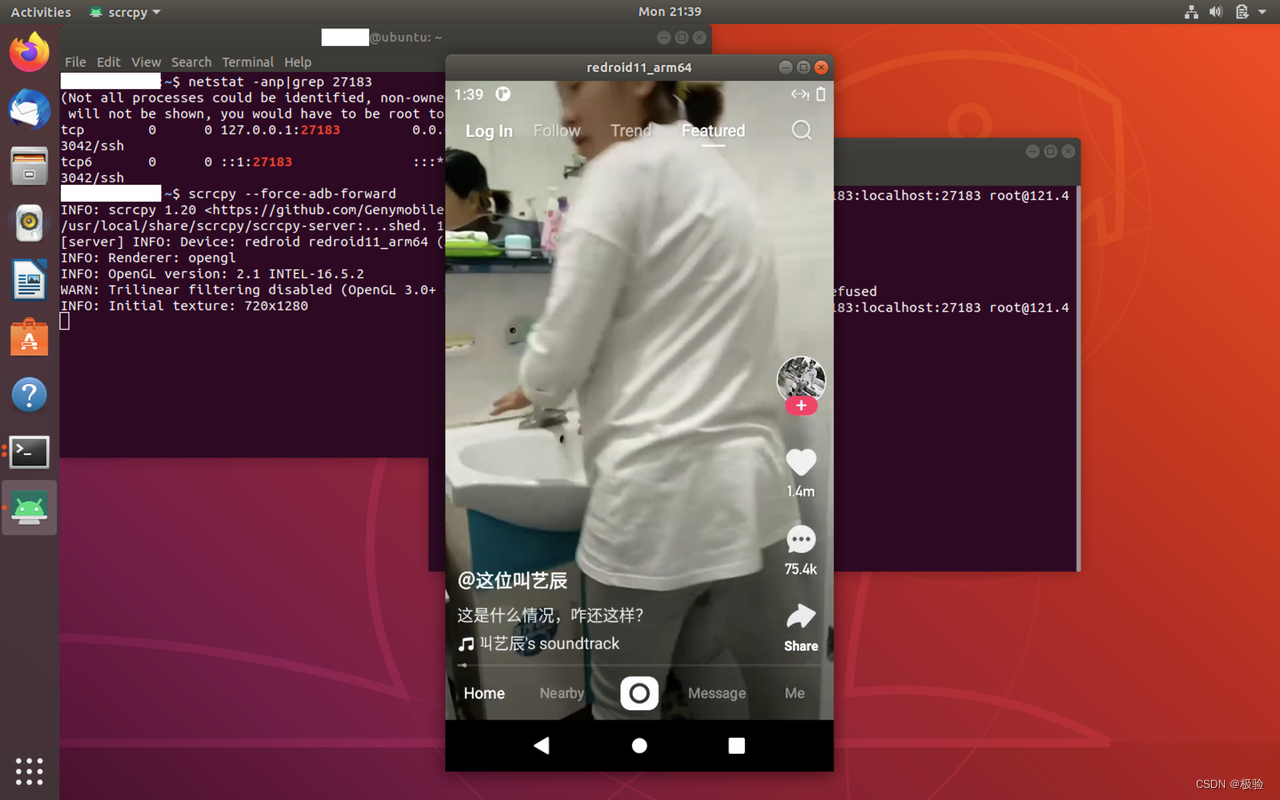Open the Activities overview
Screen dimensions: 1280x800
[x=41, y=12]
